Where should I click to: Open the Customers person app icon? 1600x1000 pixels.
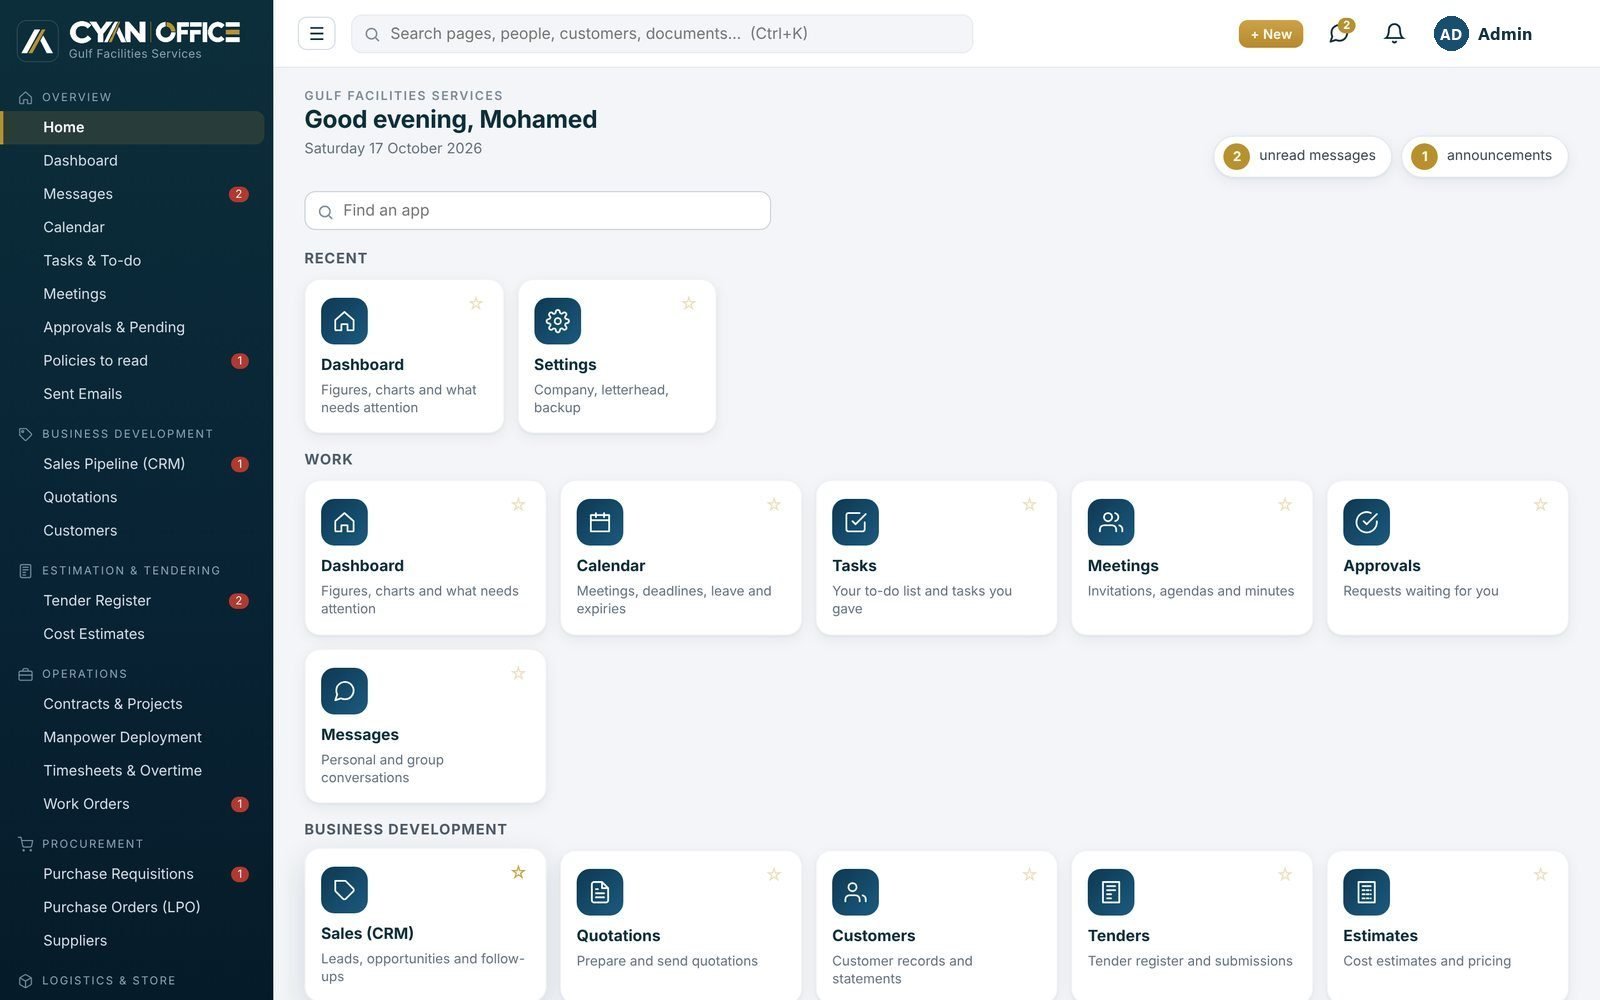click(855, 892)
